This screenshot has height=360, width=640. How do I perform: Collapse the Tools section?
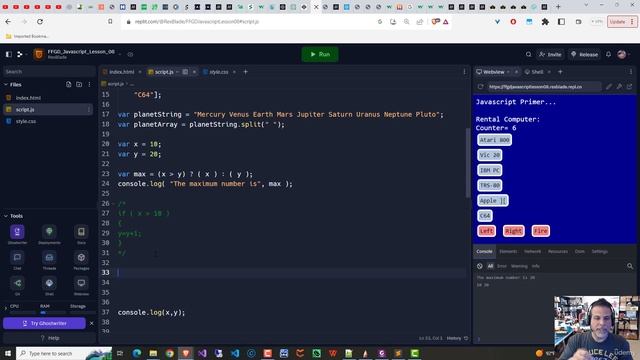tap(6, 216)
